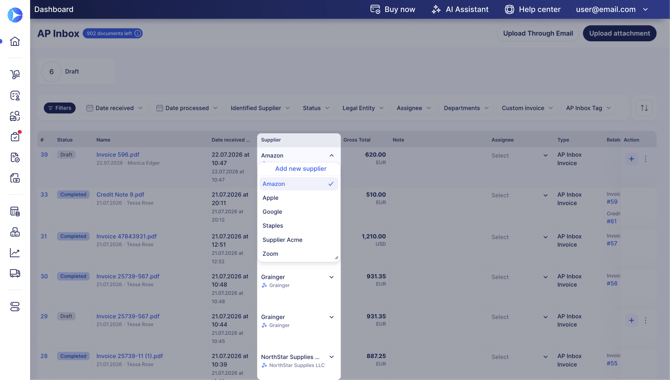Choose Staples from supplier list
The width and height of the screenshot is (670, 380).
pos(273,226)
